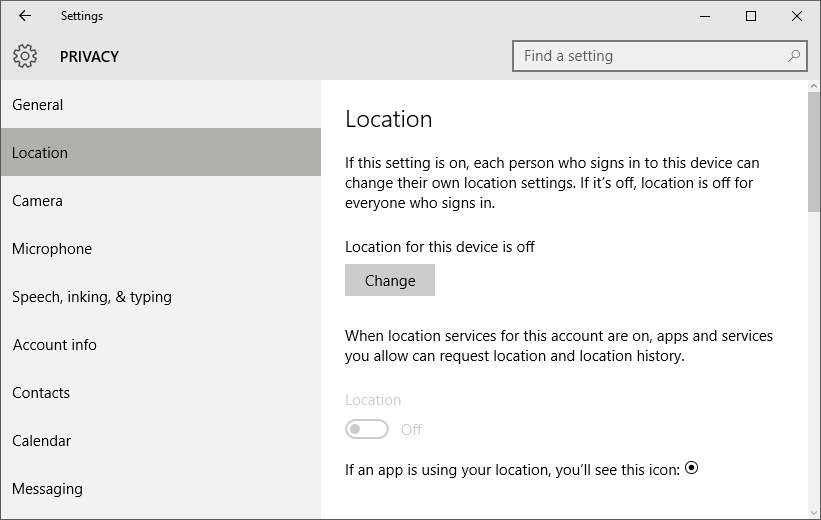Close the Settings window
821x520 pixels.
point(797,16)
